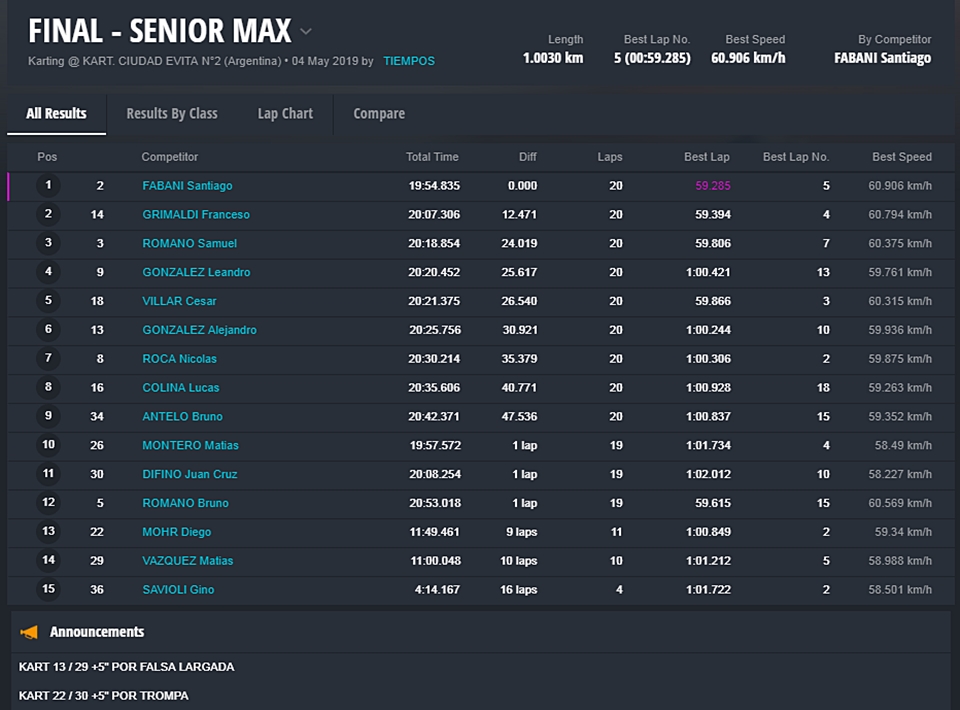Select the All Results tab
Screen dimensions: 960x710
(x=56, y=113)
